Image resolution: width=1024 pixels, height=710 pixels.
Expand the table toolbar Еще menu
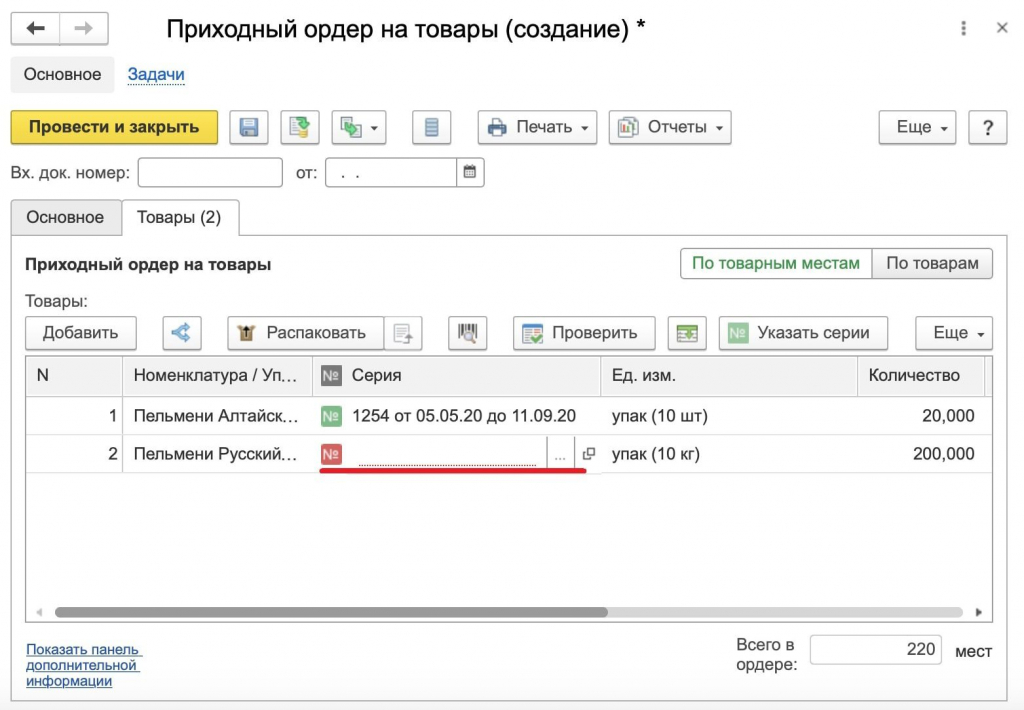pos(953,332)
